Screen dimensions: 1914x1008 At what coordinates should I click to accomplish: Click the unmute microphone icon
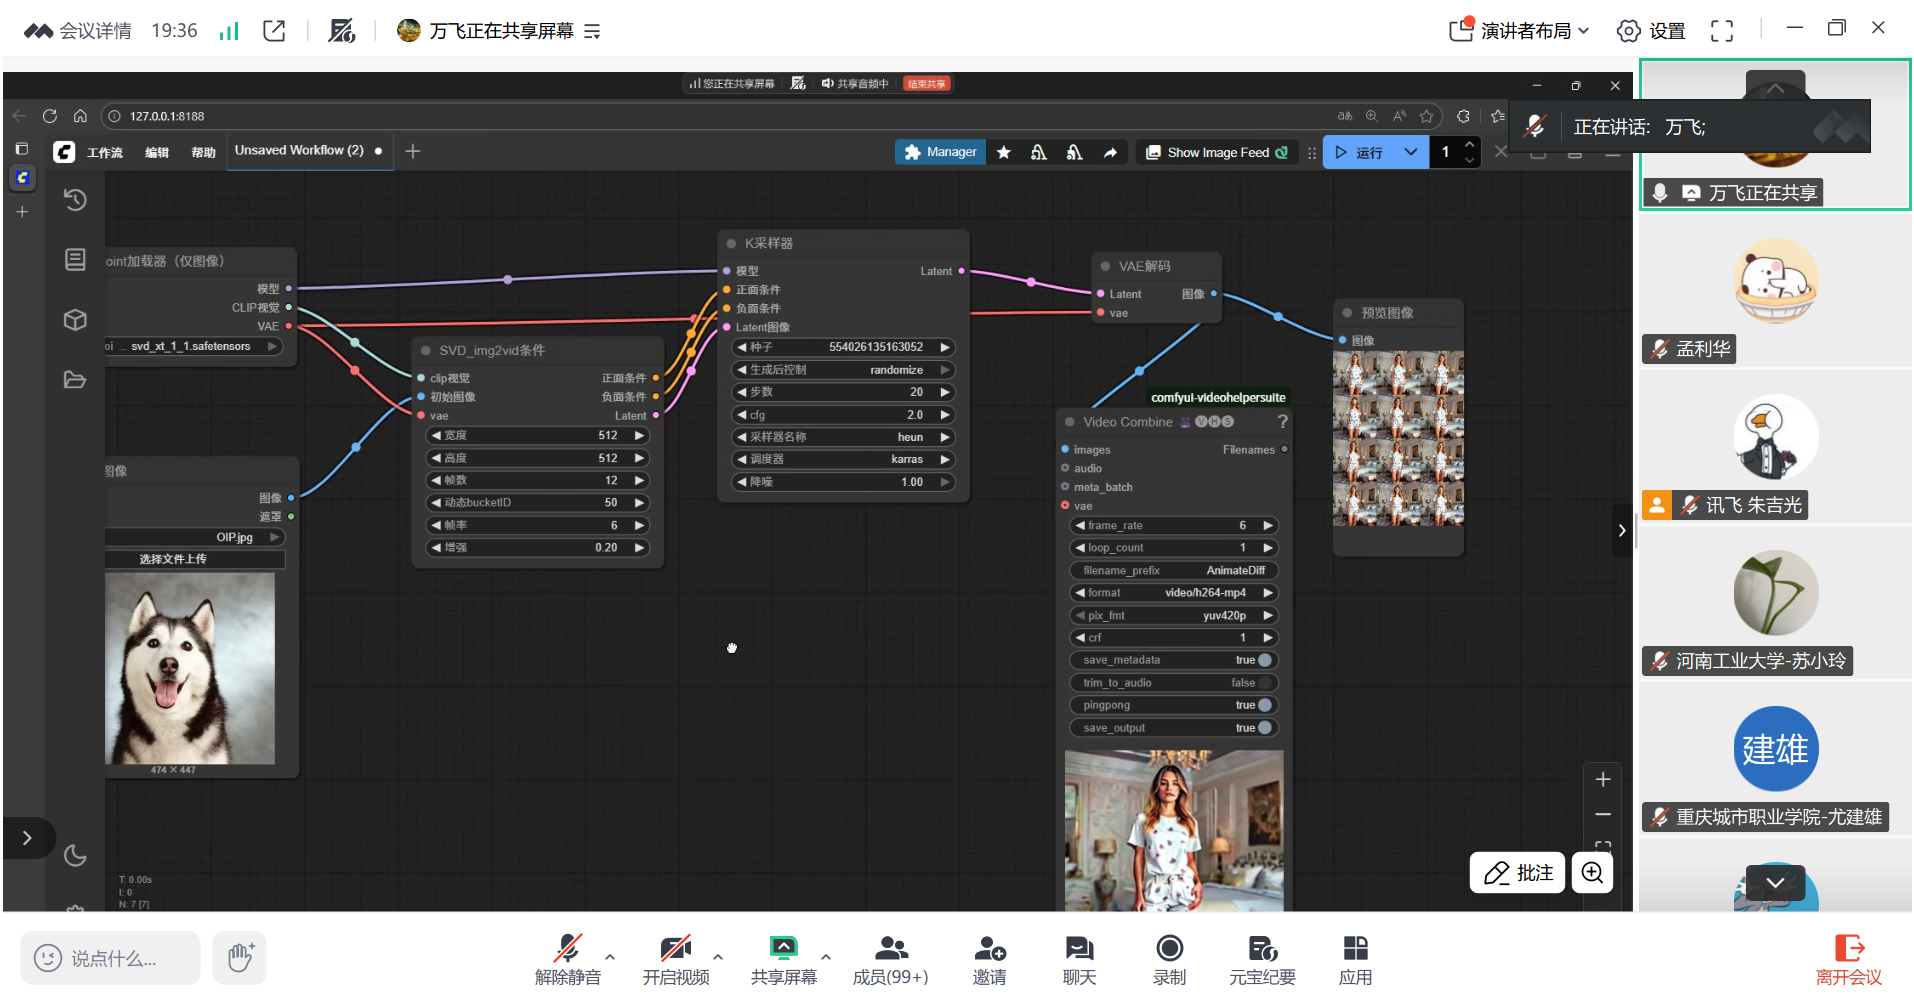[x=567, y=949]
